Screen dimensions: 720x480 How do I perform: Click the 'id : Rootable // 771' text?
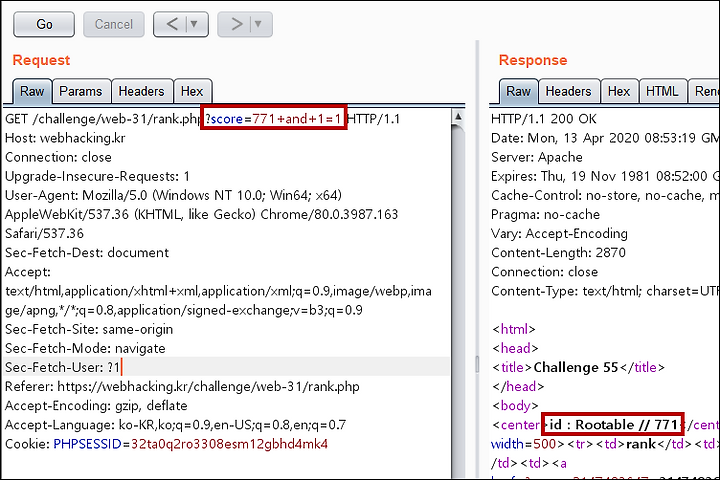[613, 425]
